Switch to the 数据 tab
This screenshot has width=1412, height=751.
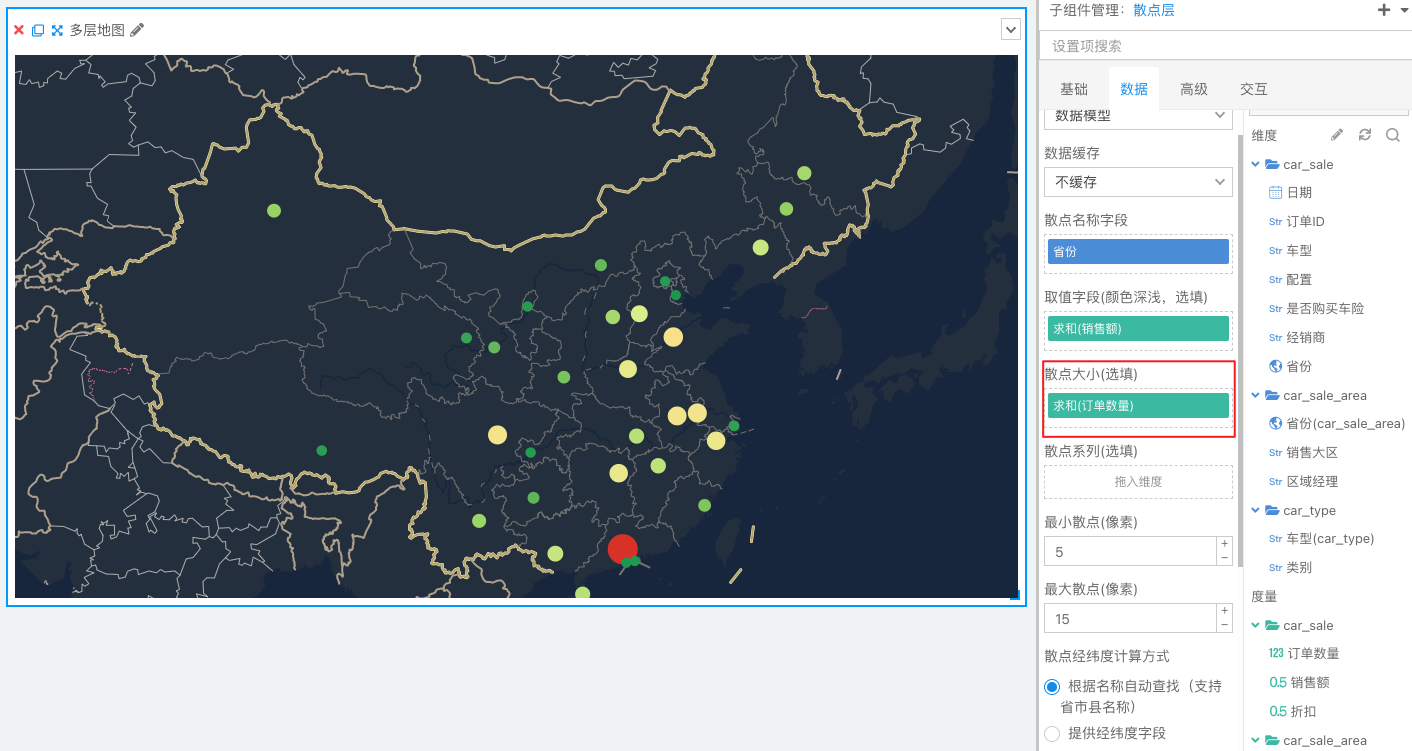coord(1134,89)
